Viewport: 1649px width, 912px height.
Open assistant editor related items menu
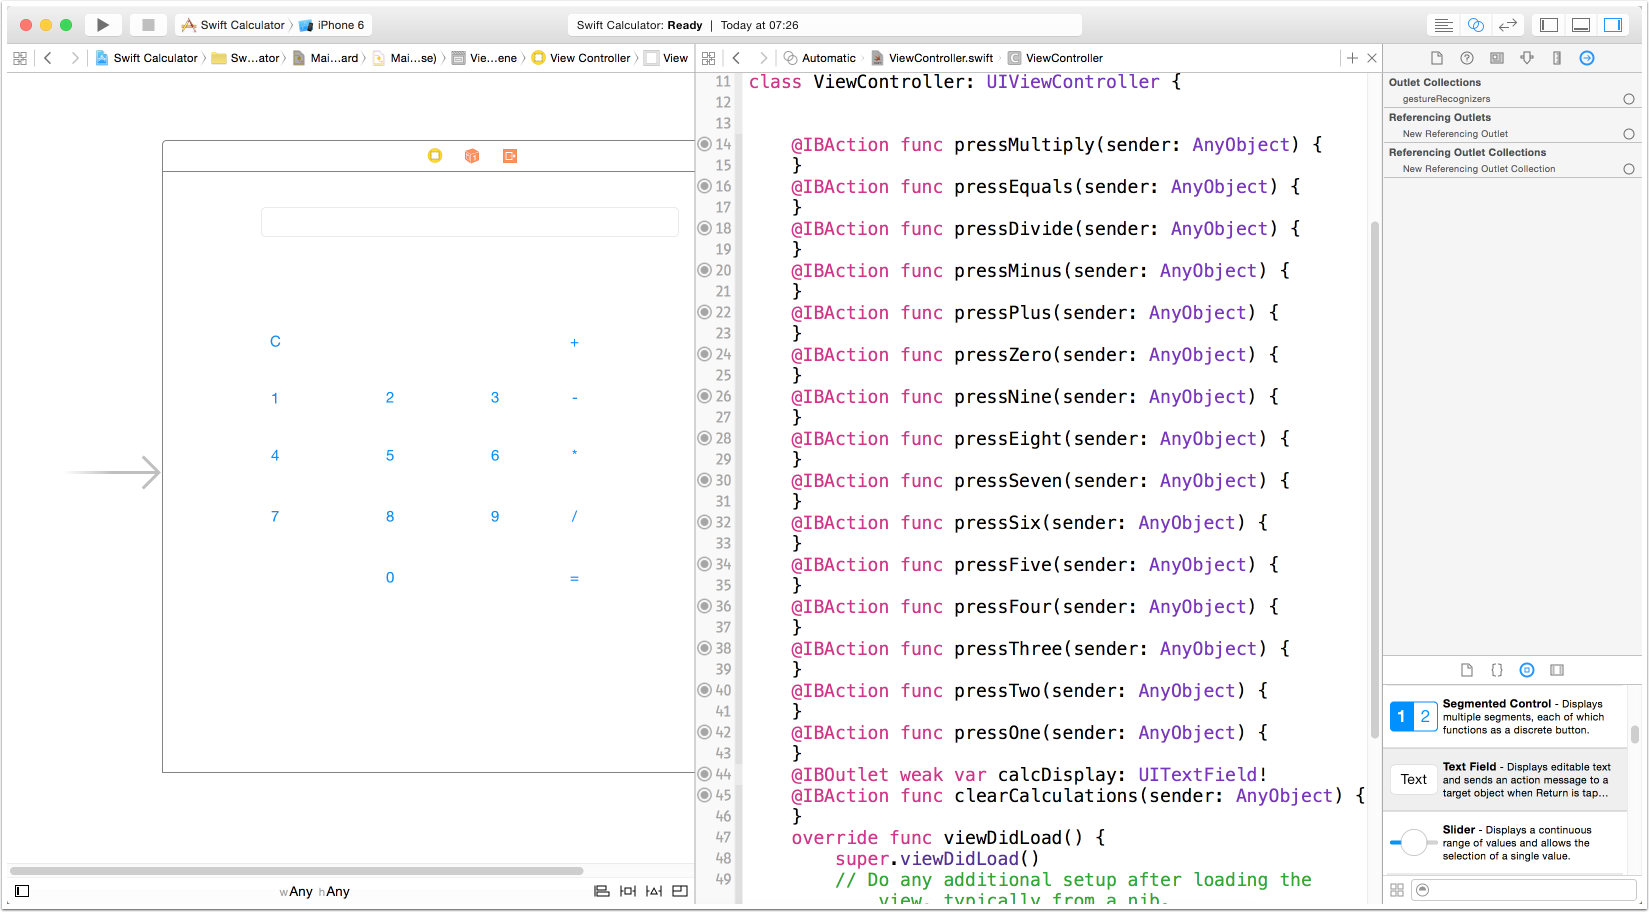(x=709, y=58)
